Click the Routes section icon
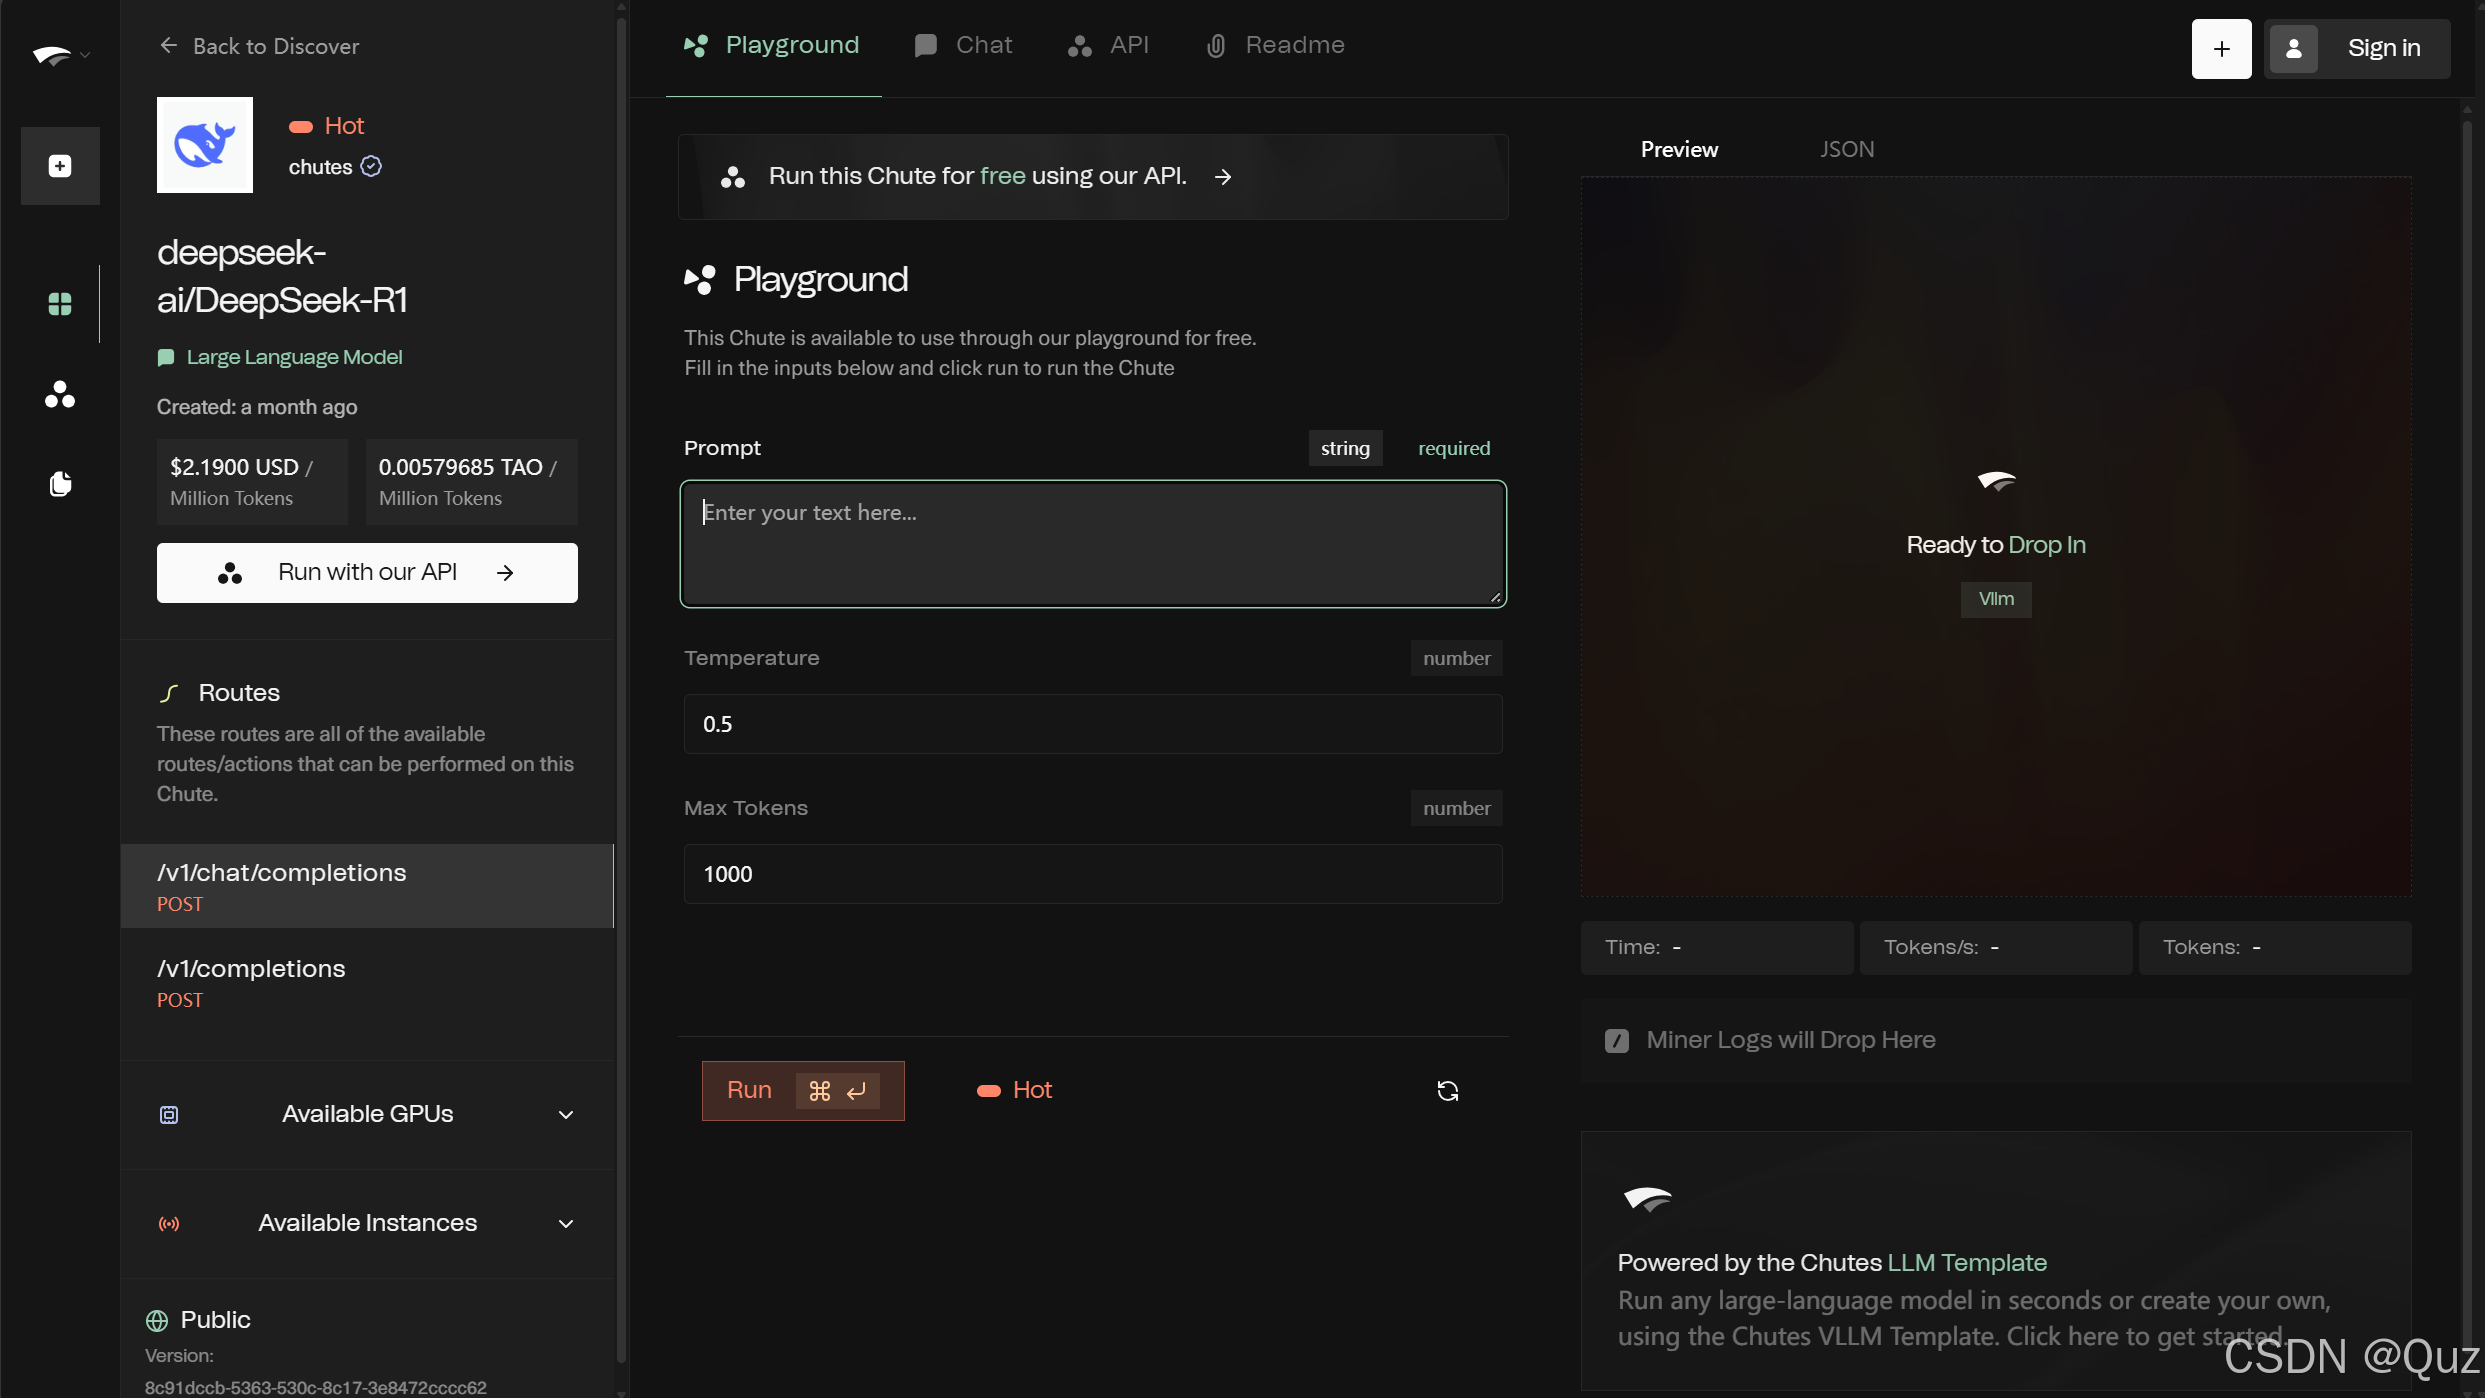The width and height of the screenshot is (2485, 1398). pyautogui.click(x=169, y=693)
